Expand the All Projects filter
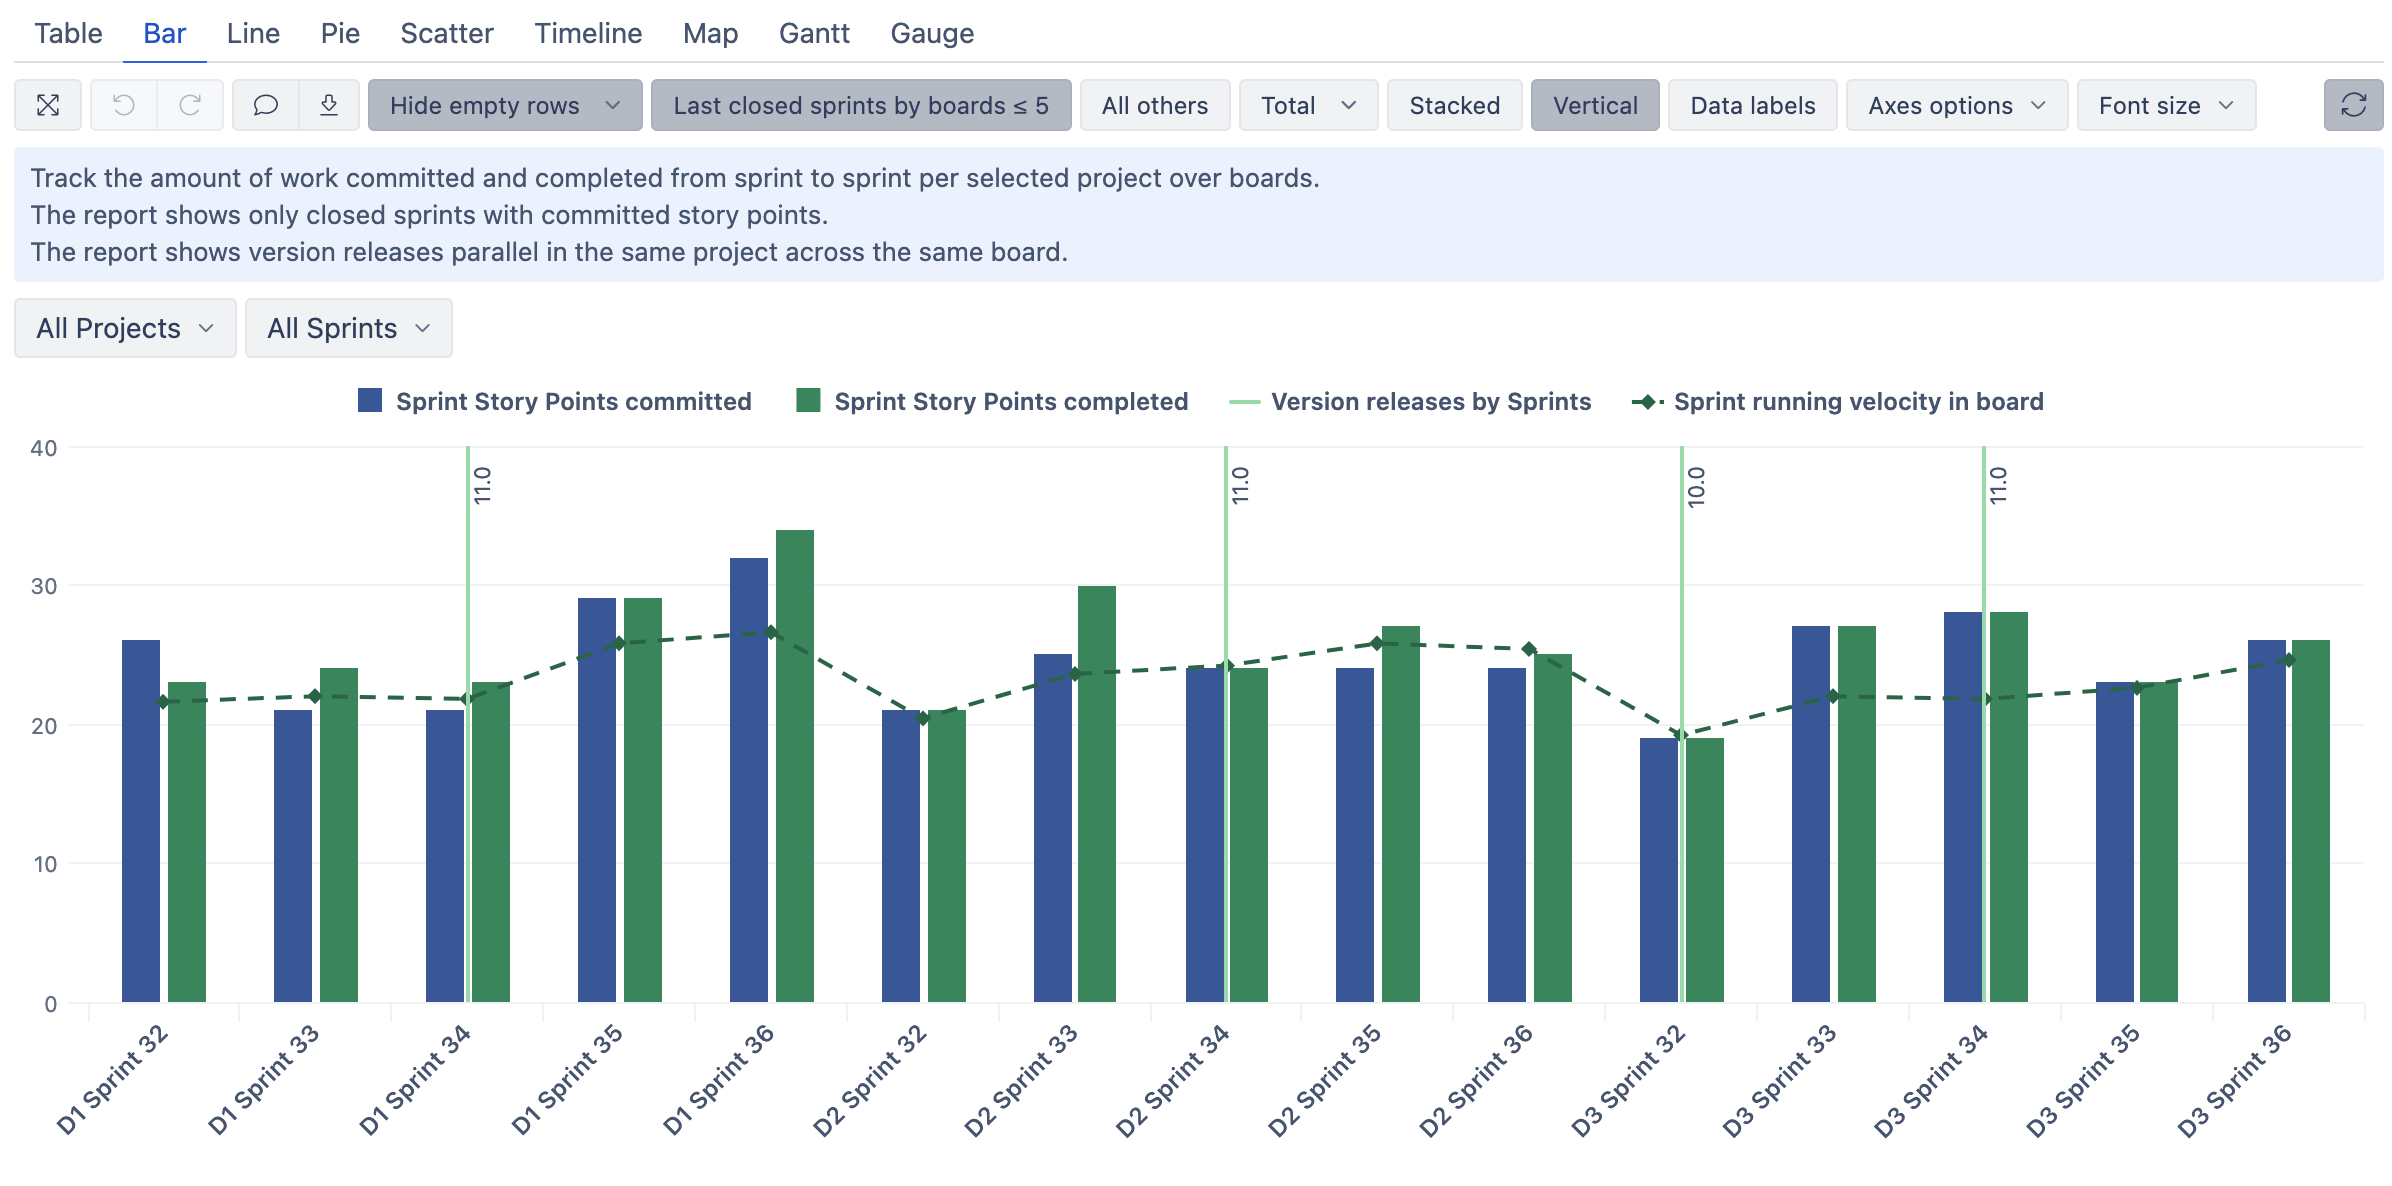The image size is (2392, 1186). pos(124,327)
